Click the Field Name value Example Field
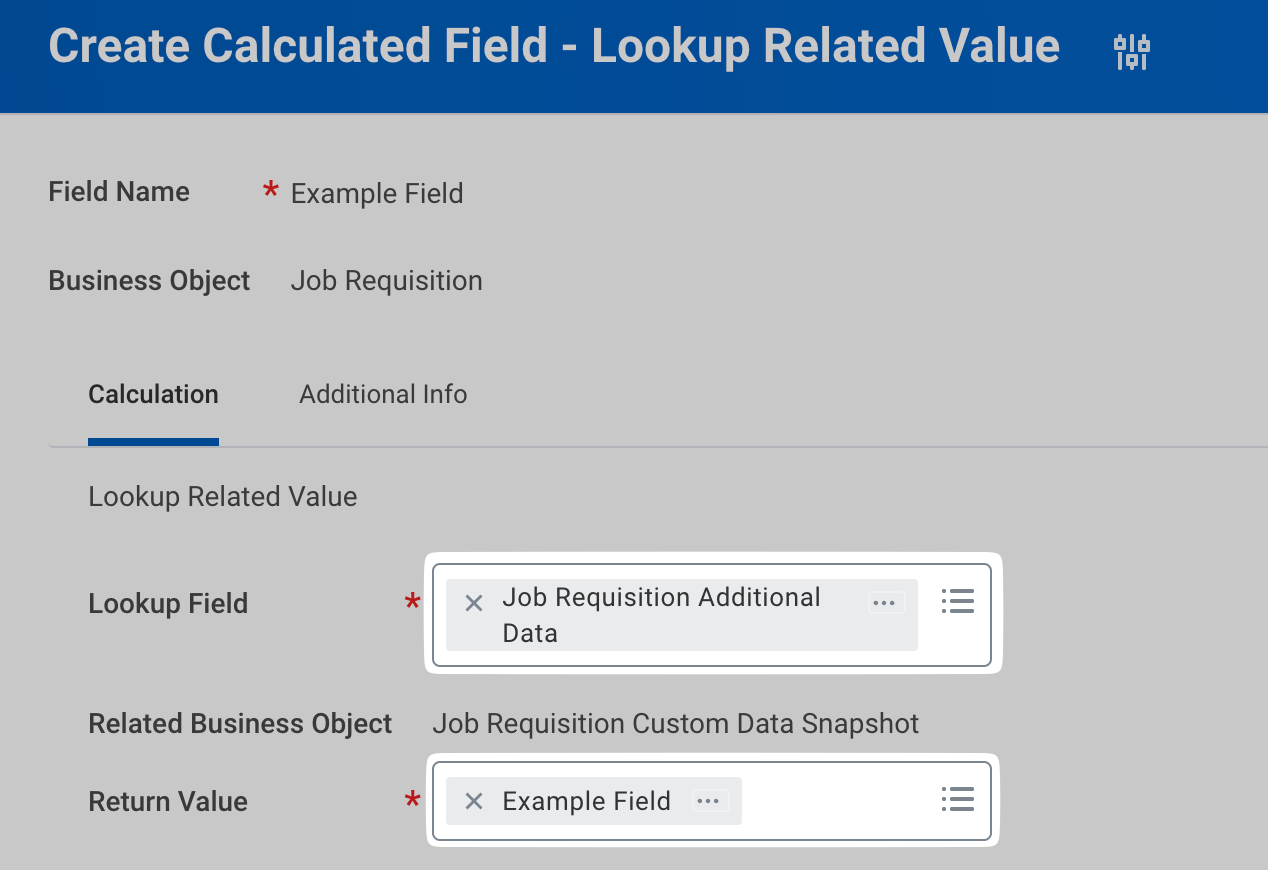Image resolution: width=1268 pixels, height=870 pixels. [377, 193]
